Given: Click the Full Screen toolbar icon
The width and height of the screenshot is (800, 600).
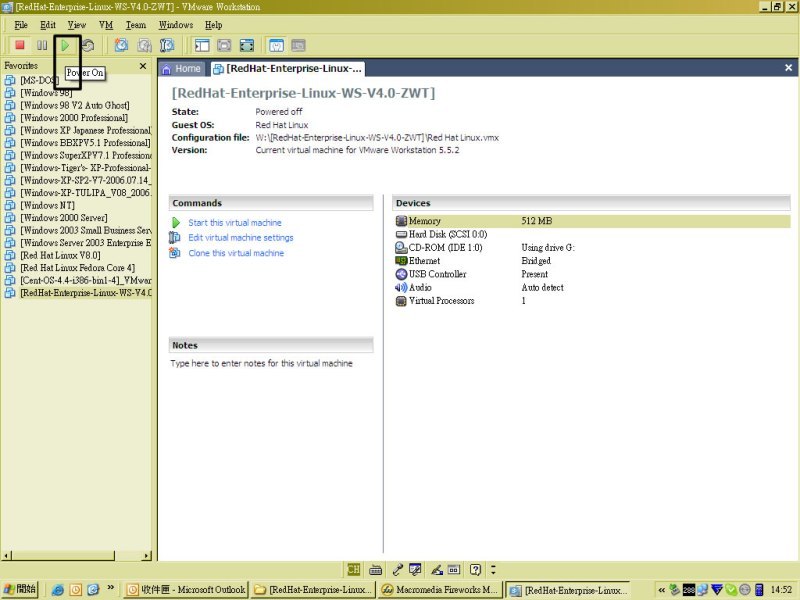Looking at the screenshot, I should pos(247,45).
